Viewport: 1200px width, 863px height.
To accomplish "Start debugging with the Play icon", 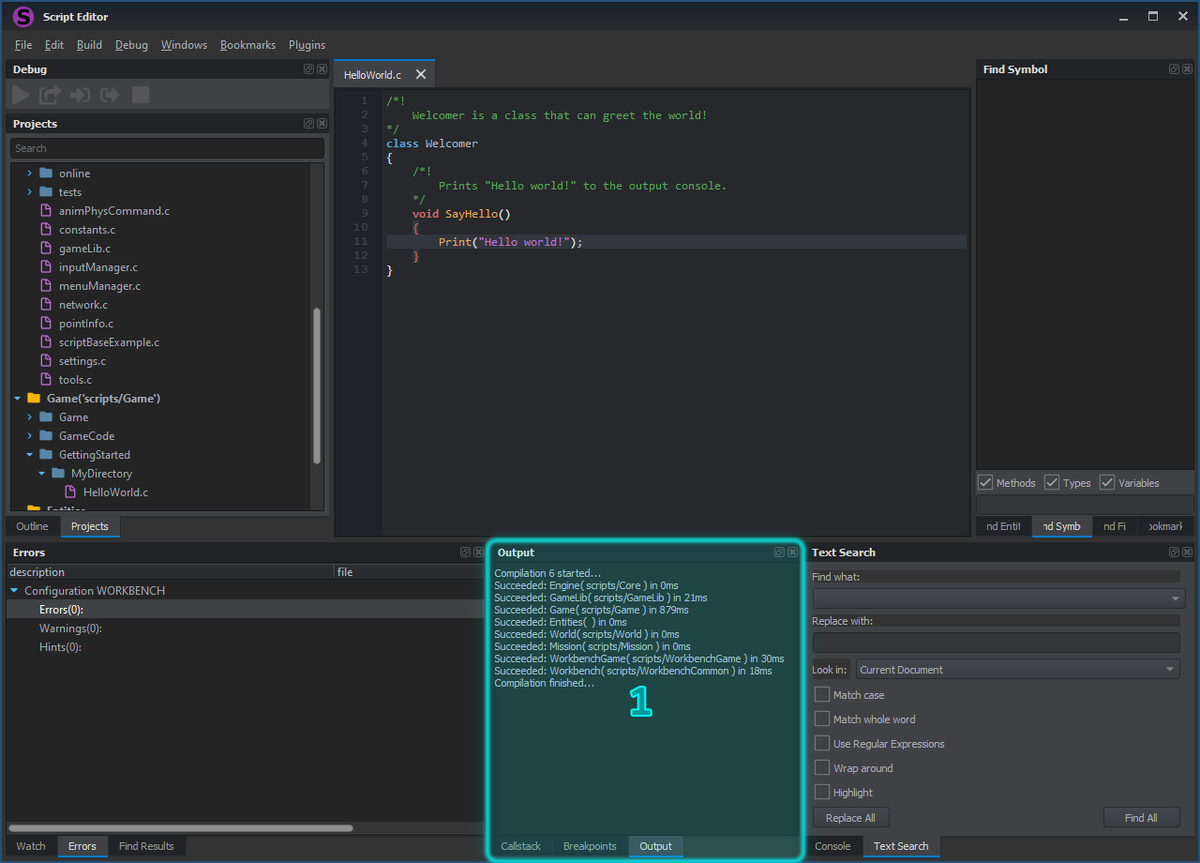I will point(20,94).
